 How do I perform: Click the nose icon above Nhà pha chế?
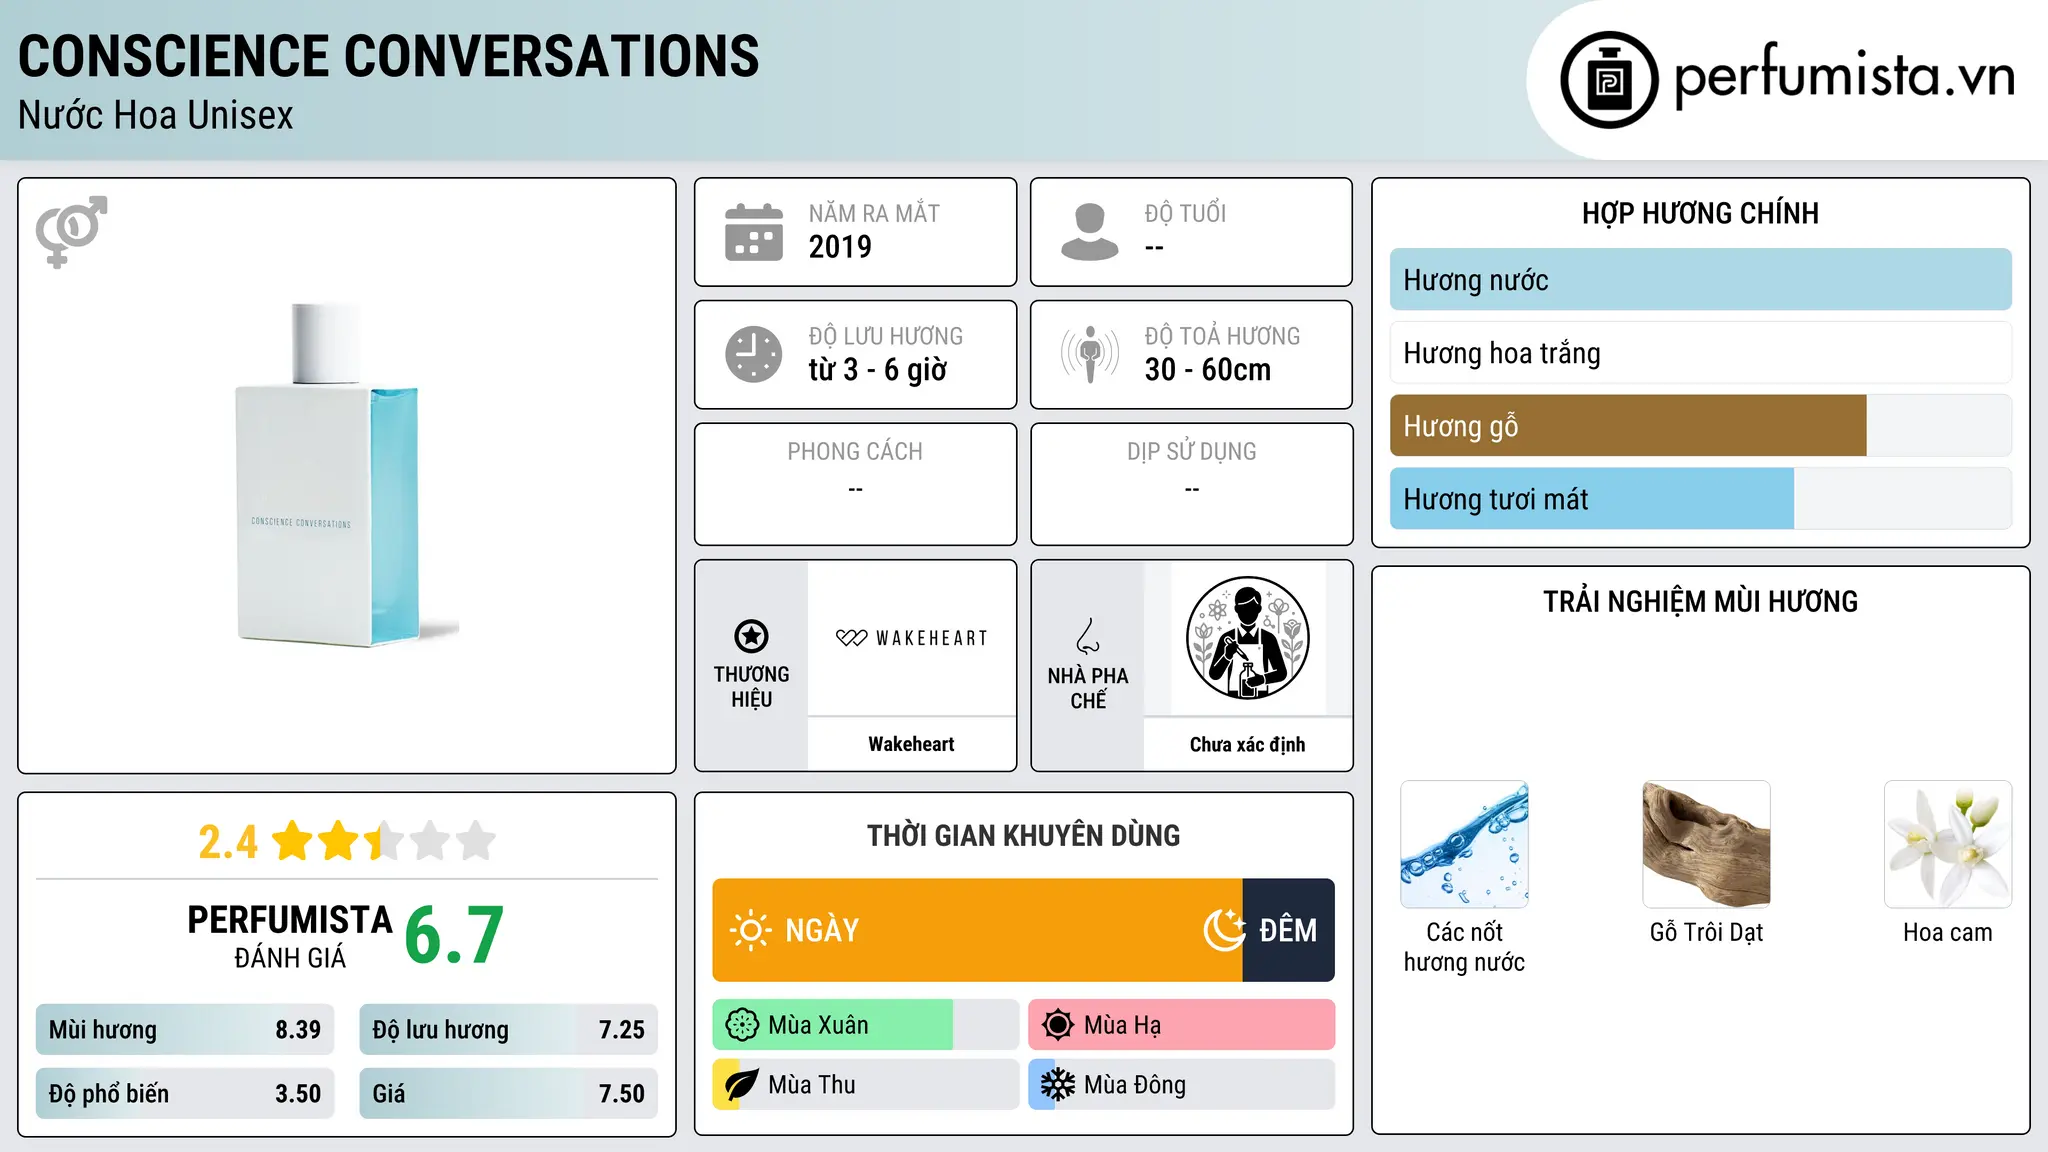(1088, 636)
